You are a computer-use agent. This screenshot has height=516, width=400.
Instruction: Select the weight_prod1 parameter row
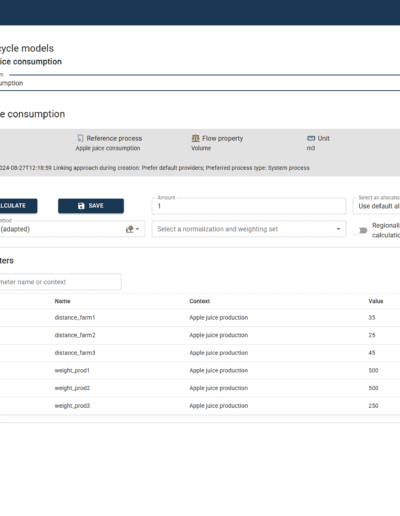tap(200, 371)
